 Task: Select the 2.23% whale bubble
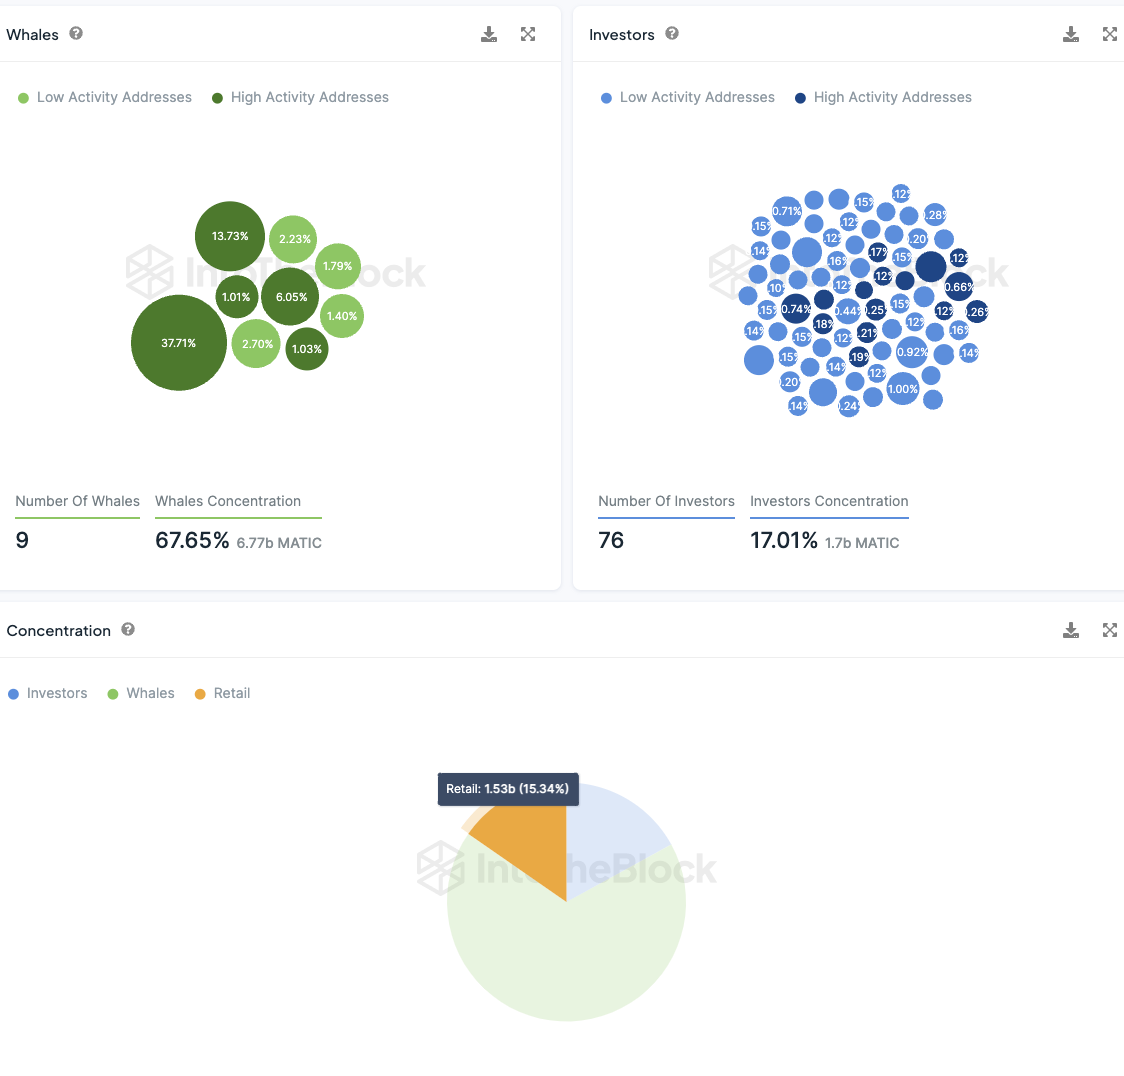pos(293,239)
